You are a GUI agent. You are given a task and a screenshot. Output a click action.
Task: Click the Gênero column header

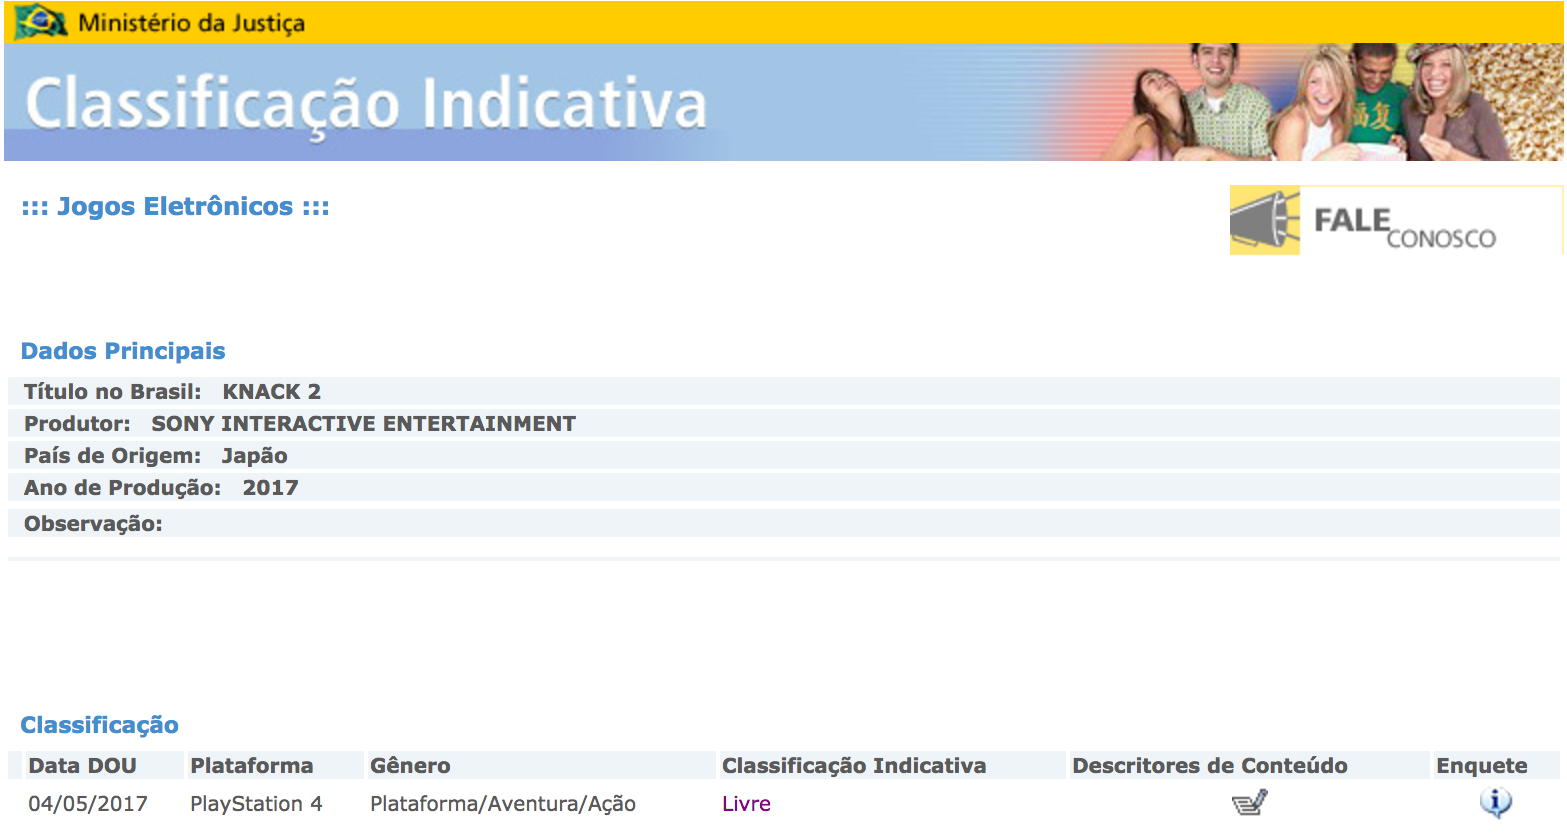[x=410, y=766]
